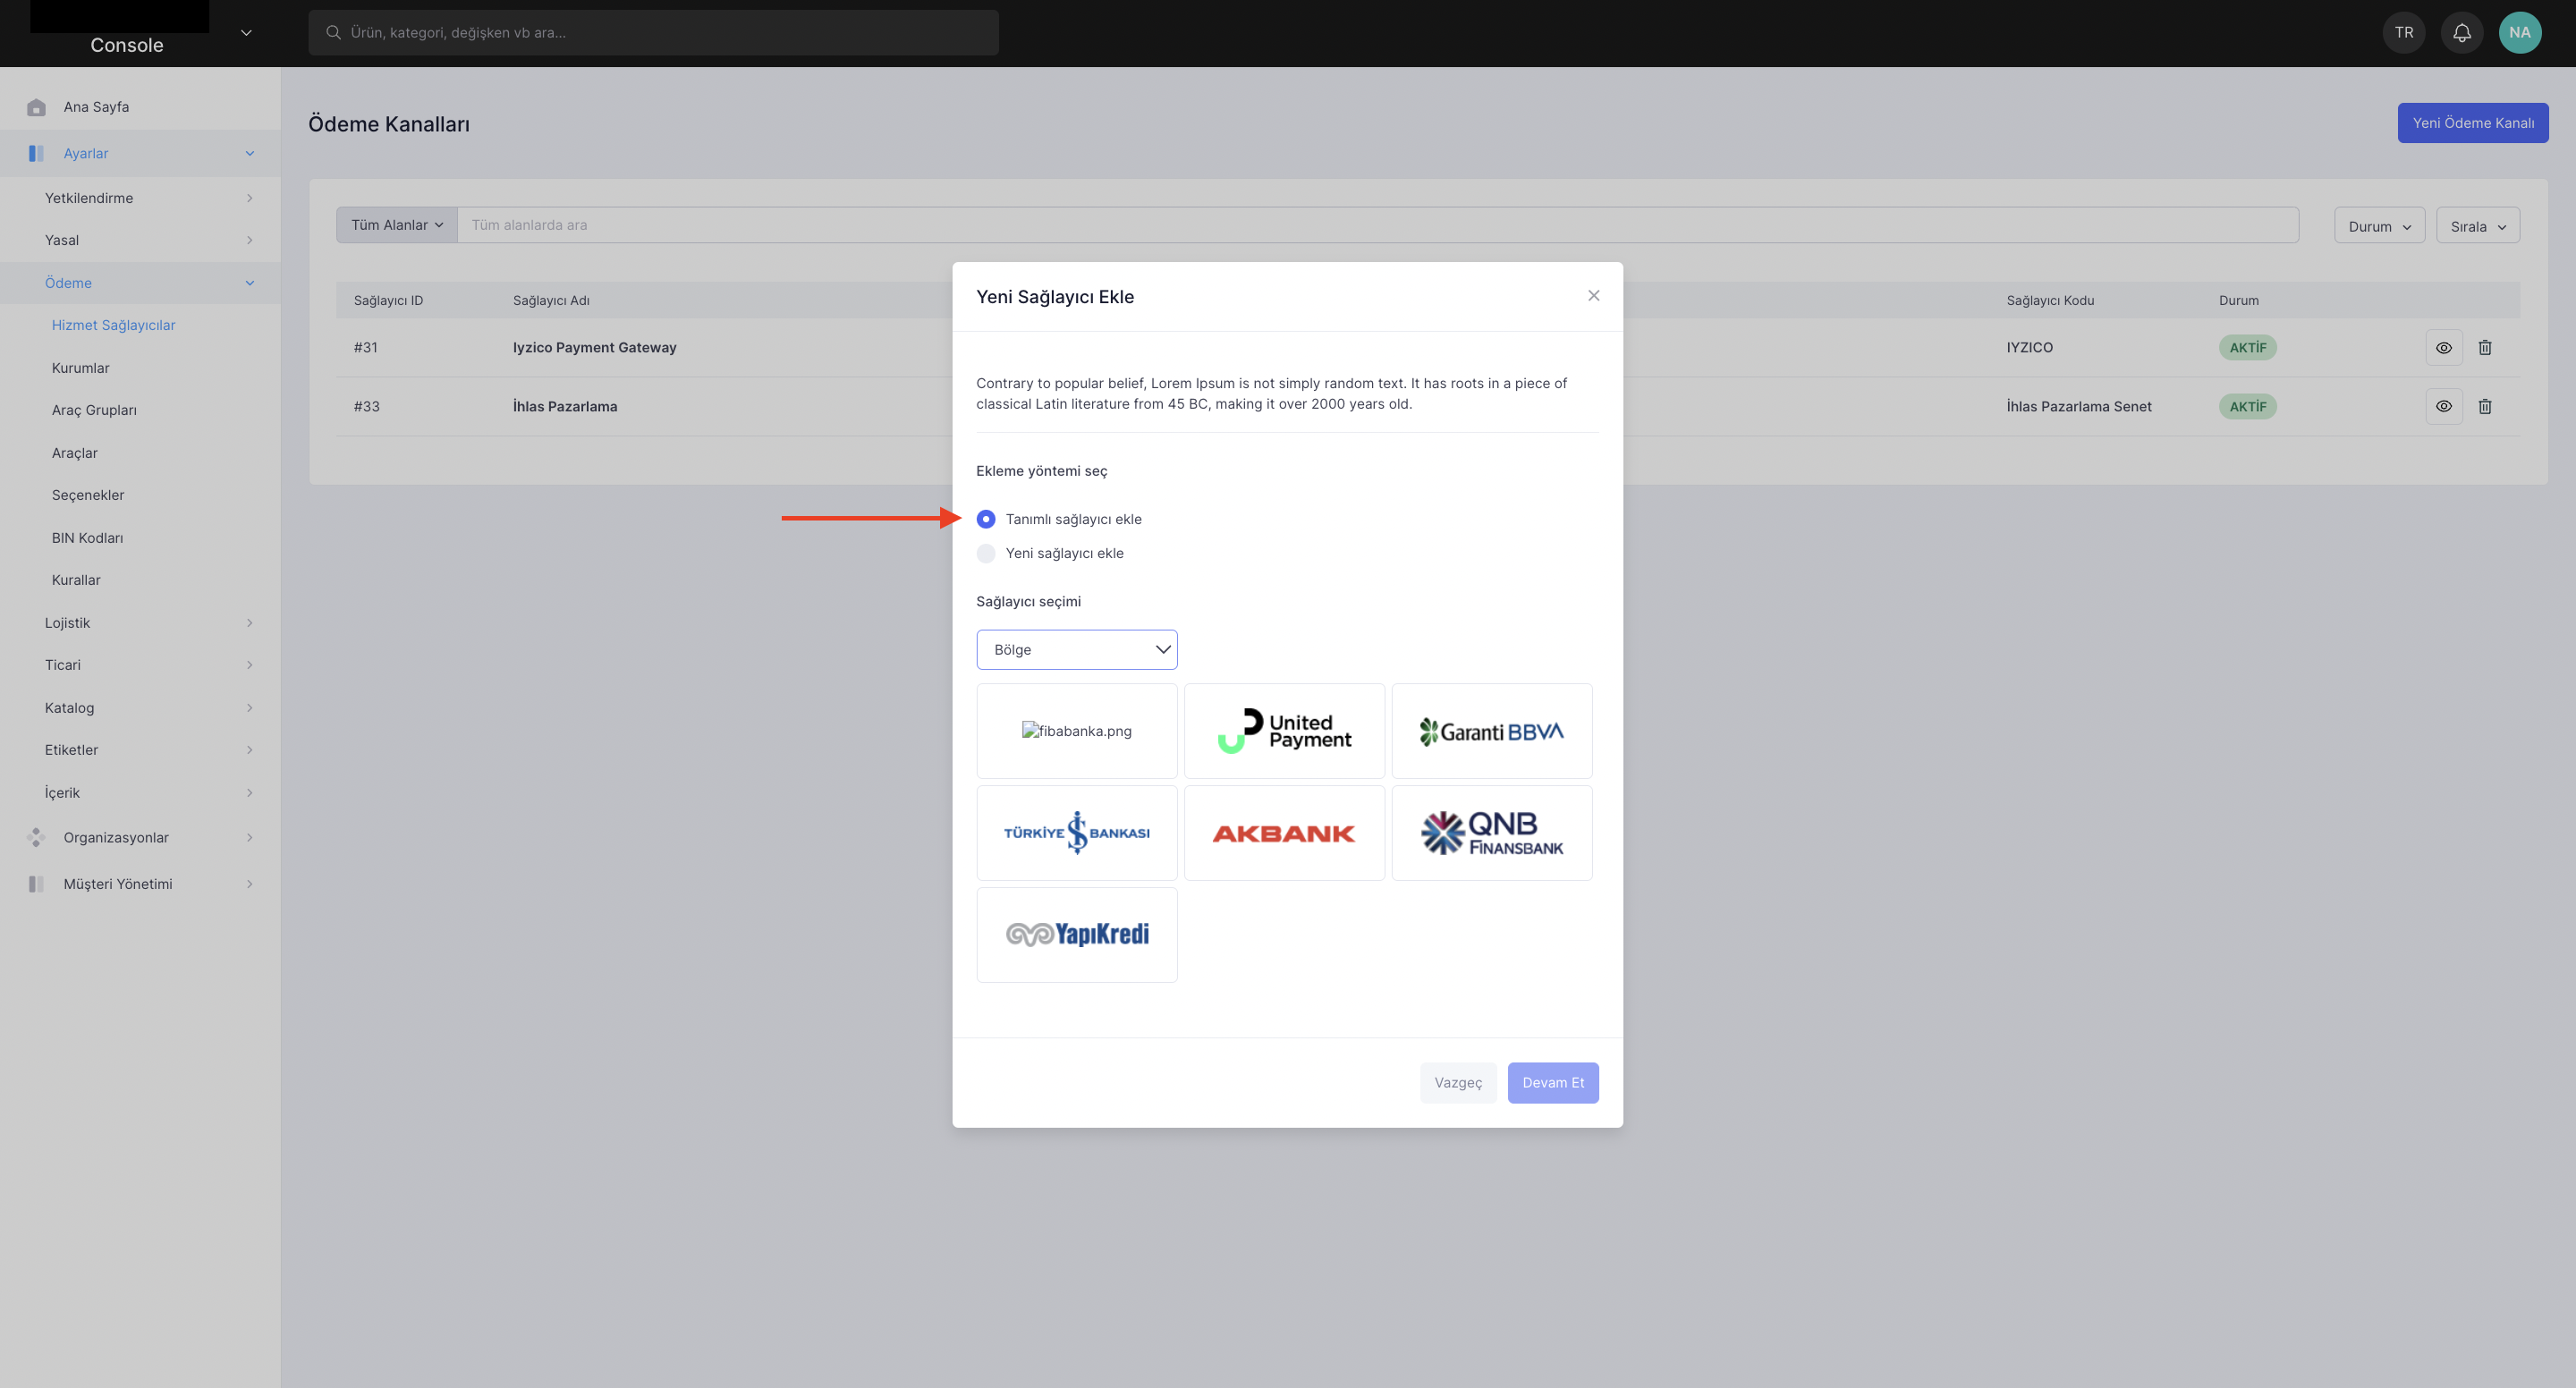The image size is (2576, 1388).
Task: Click the Sağlayıcı Kodu column header
Action: [2049, 300]
